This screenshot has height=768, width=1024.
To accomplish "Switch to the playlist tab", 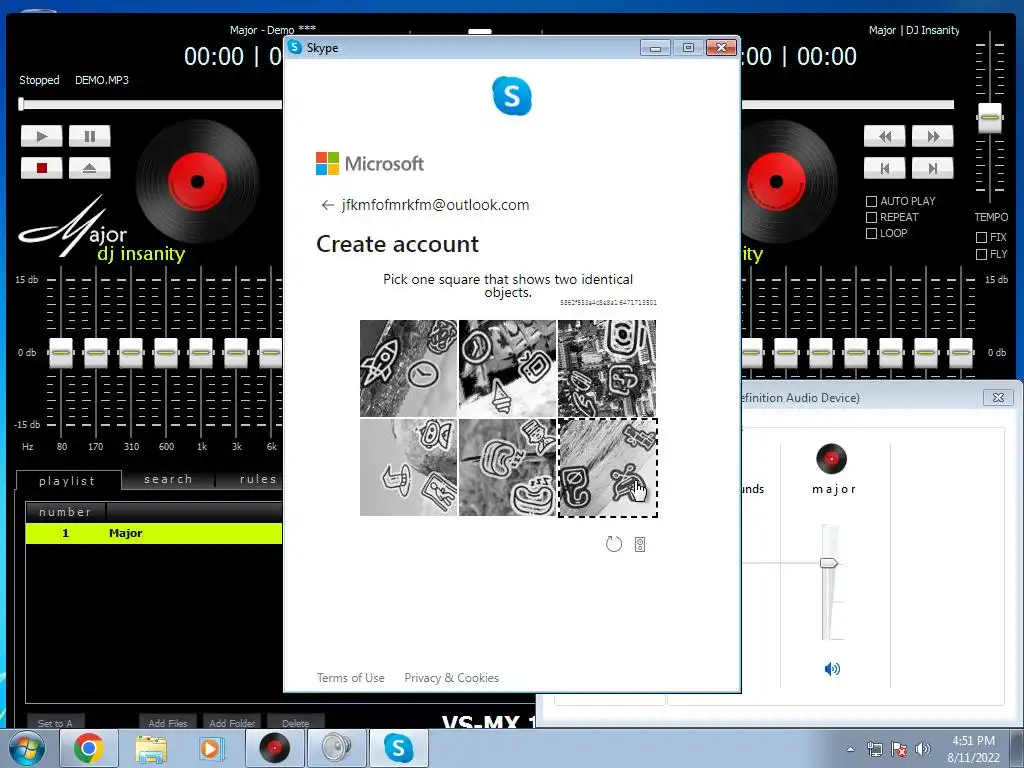I will (x=68, y=481).
